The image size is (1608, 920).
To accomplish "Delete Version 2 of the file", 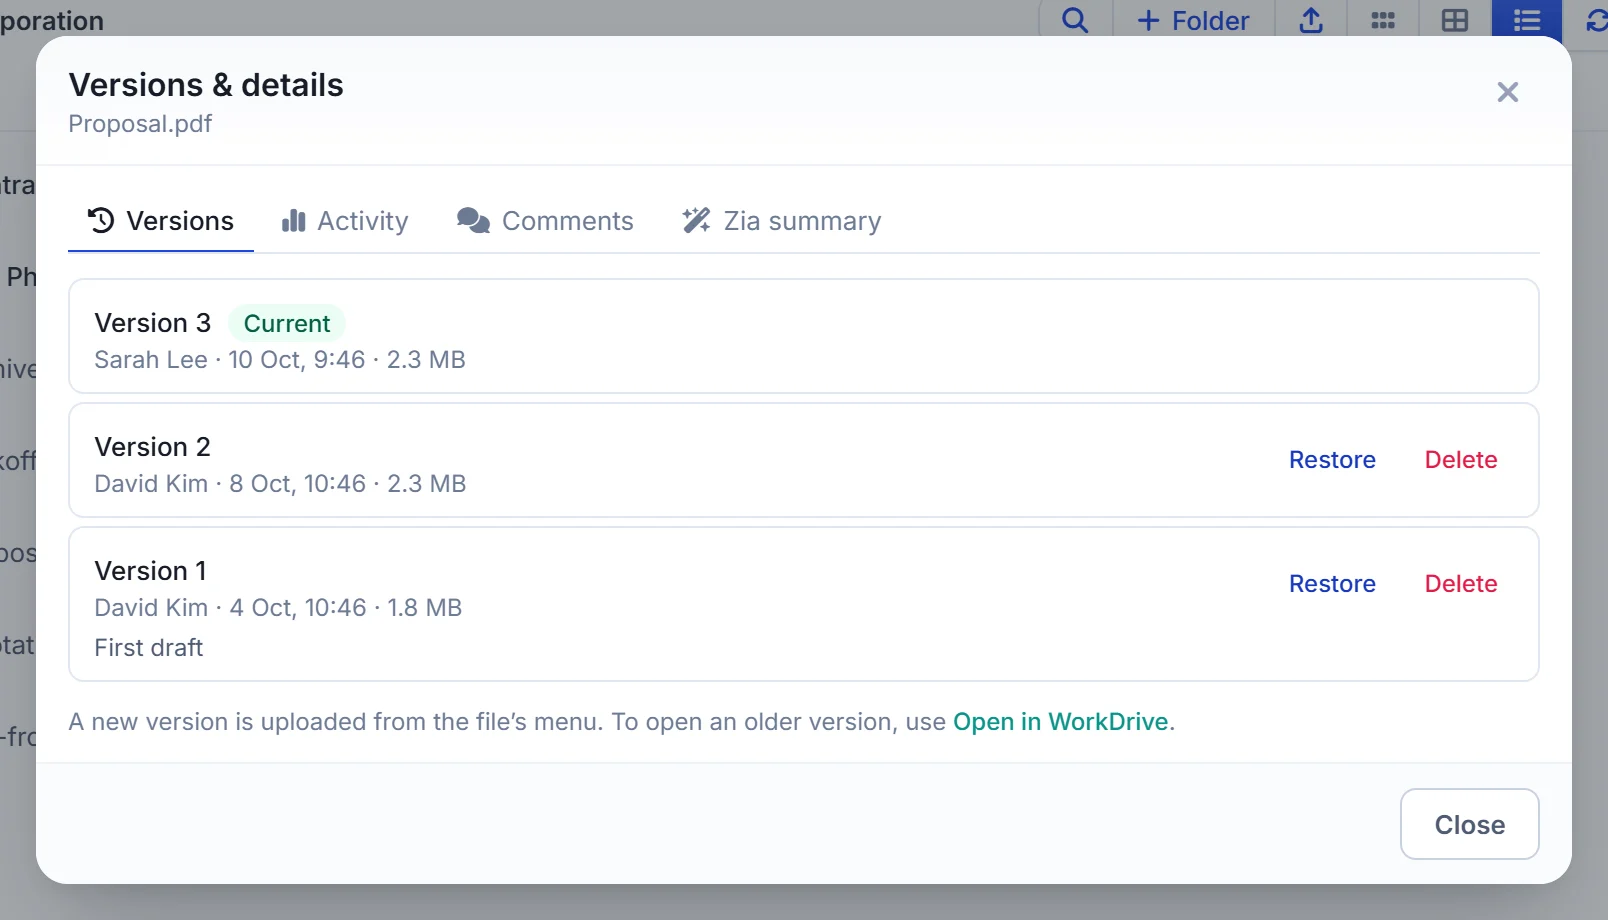I will [1461, 460].
